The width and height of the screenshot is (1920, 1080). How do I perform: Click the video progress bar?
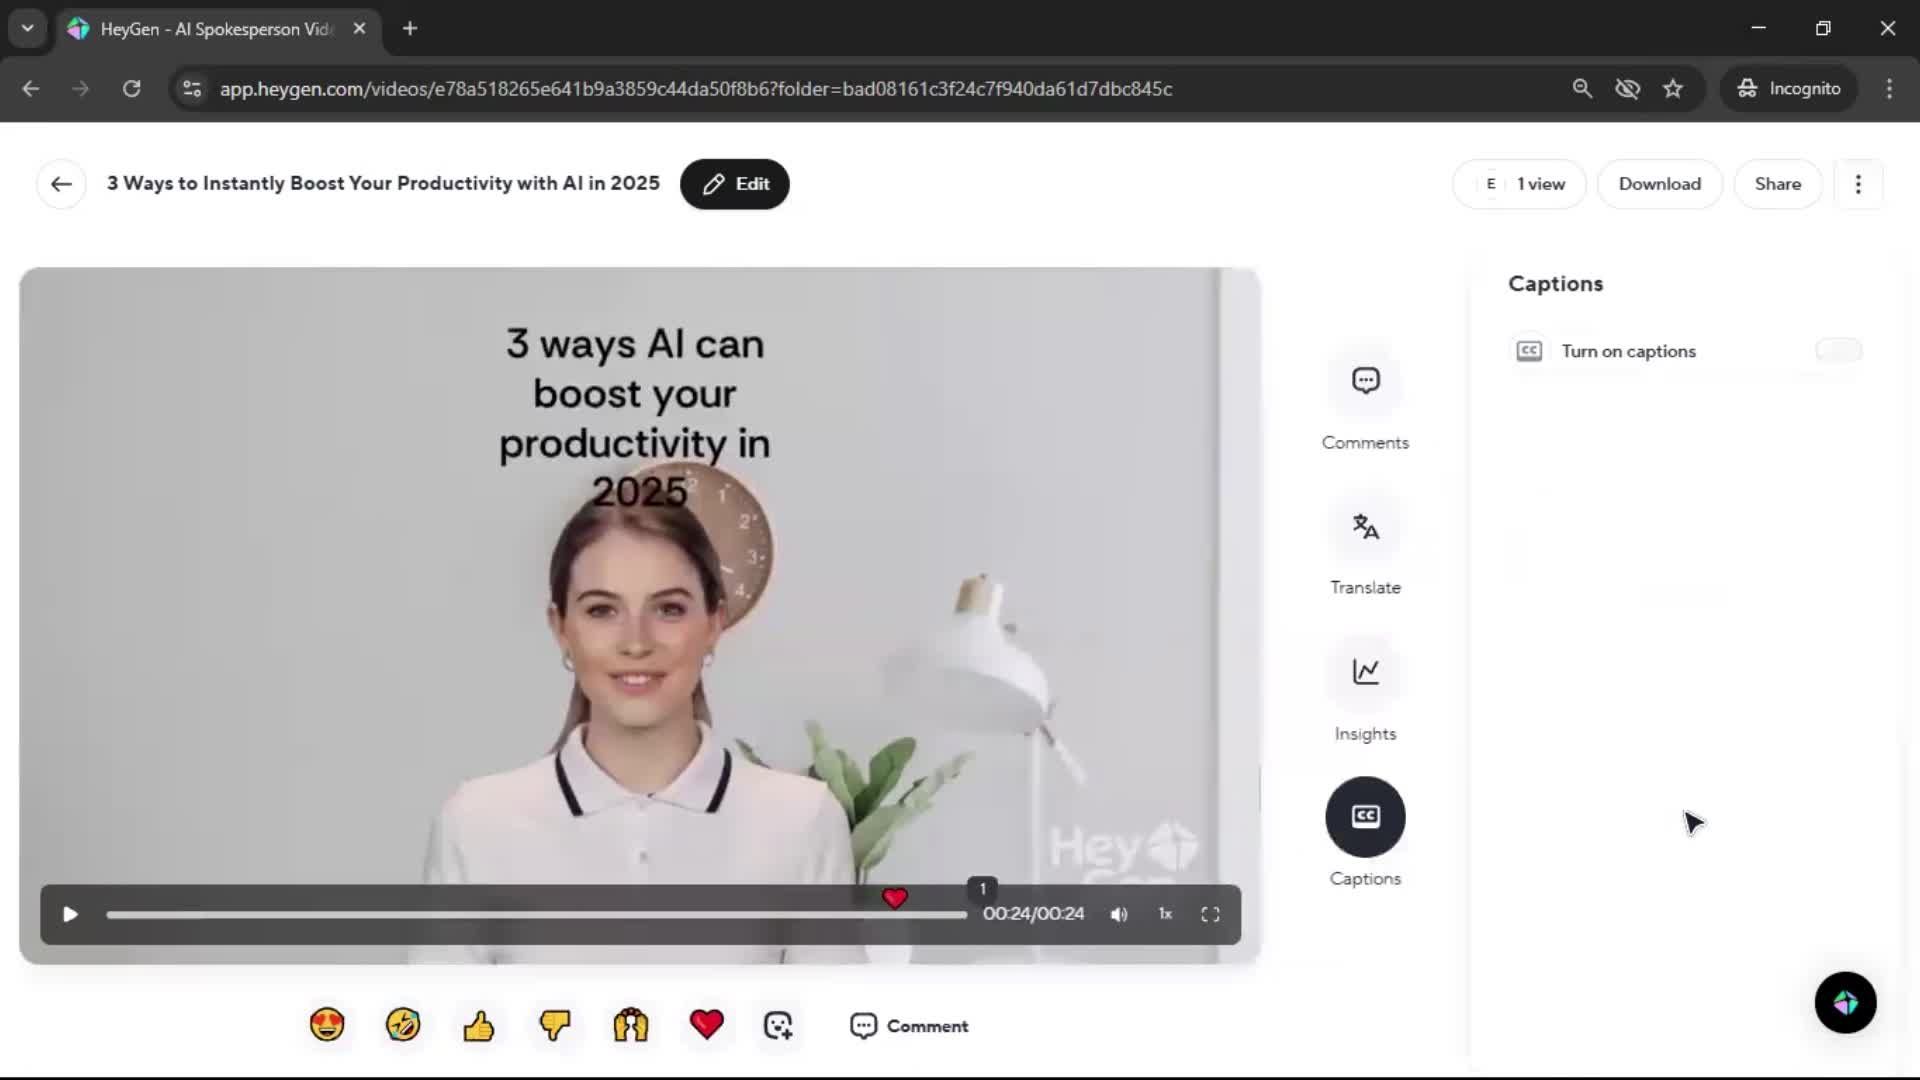[x=536, y=915]
